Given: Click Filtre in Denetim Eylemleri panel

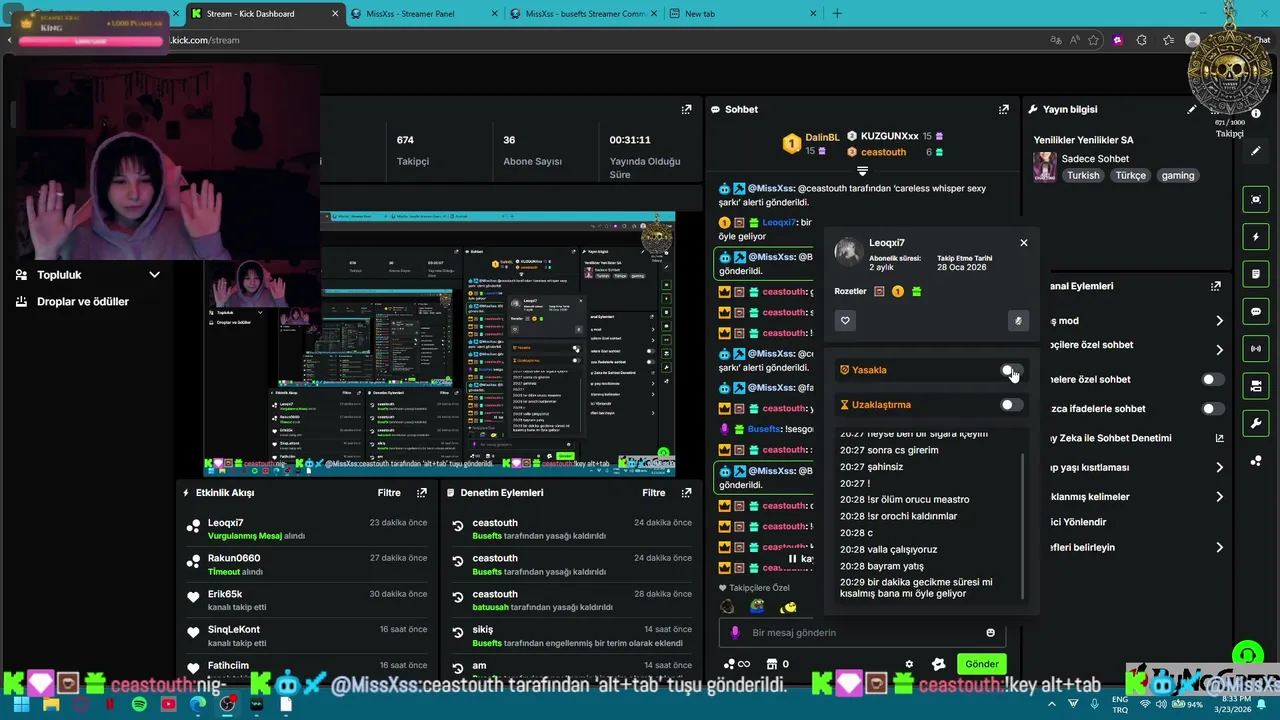Looking at the screenshot, I should pos(653,493).
